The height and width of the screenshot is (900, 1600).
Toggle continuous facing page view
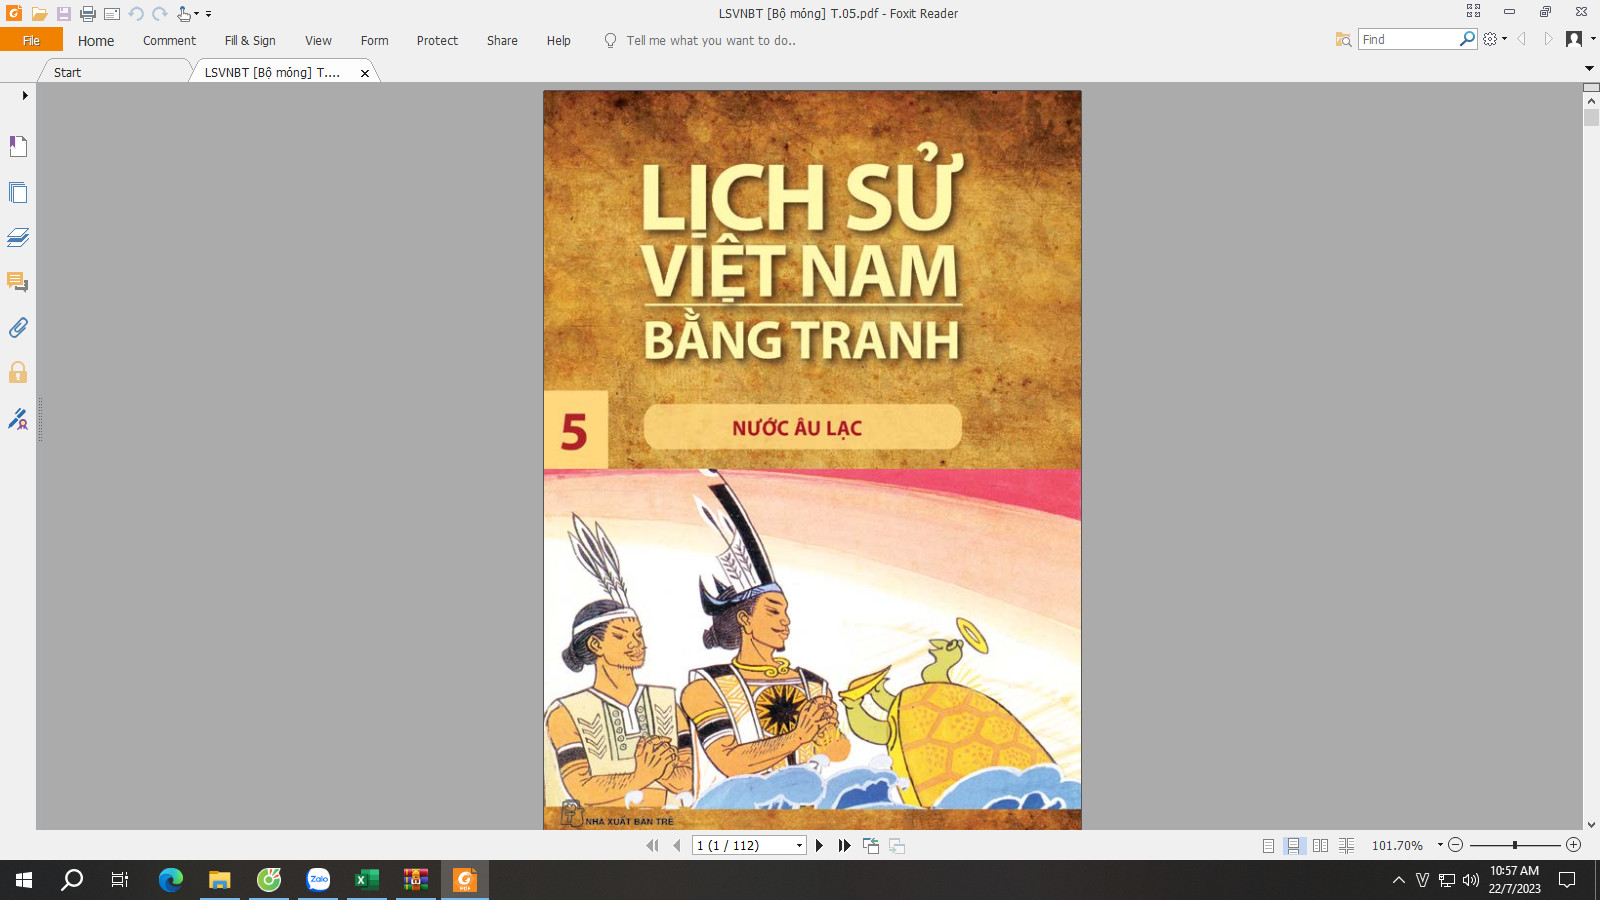click(1346, 846)
